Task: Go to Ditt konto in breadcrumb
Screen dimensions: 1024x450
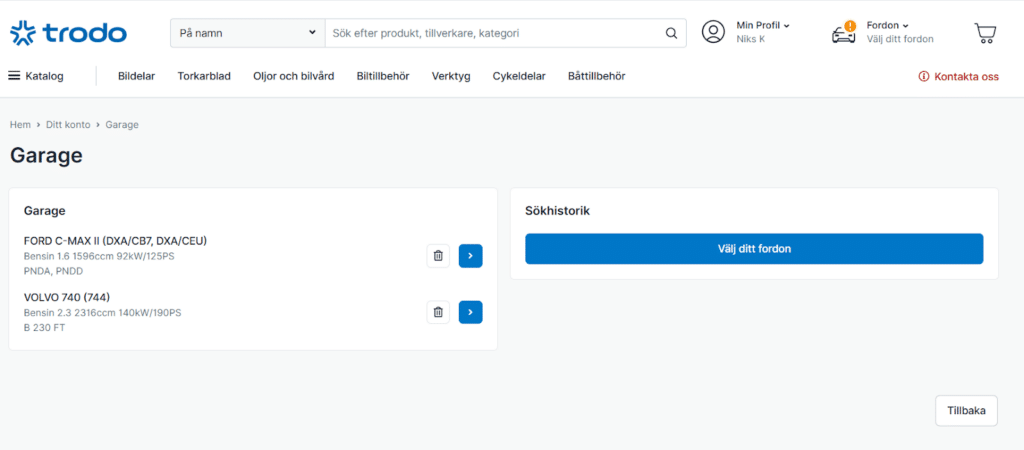Action: [x=68, y=125]
